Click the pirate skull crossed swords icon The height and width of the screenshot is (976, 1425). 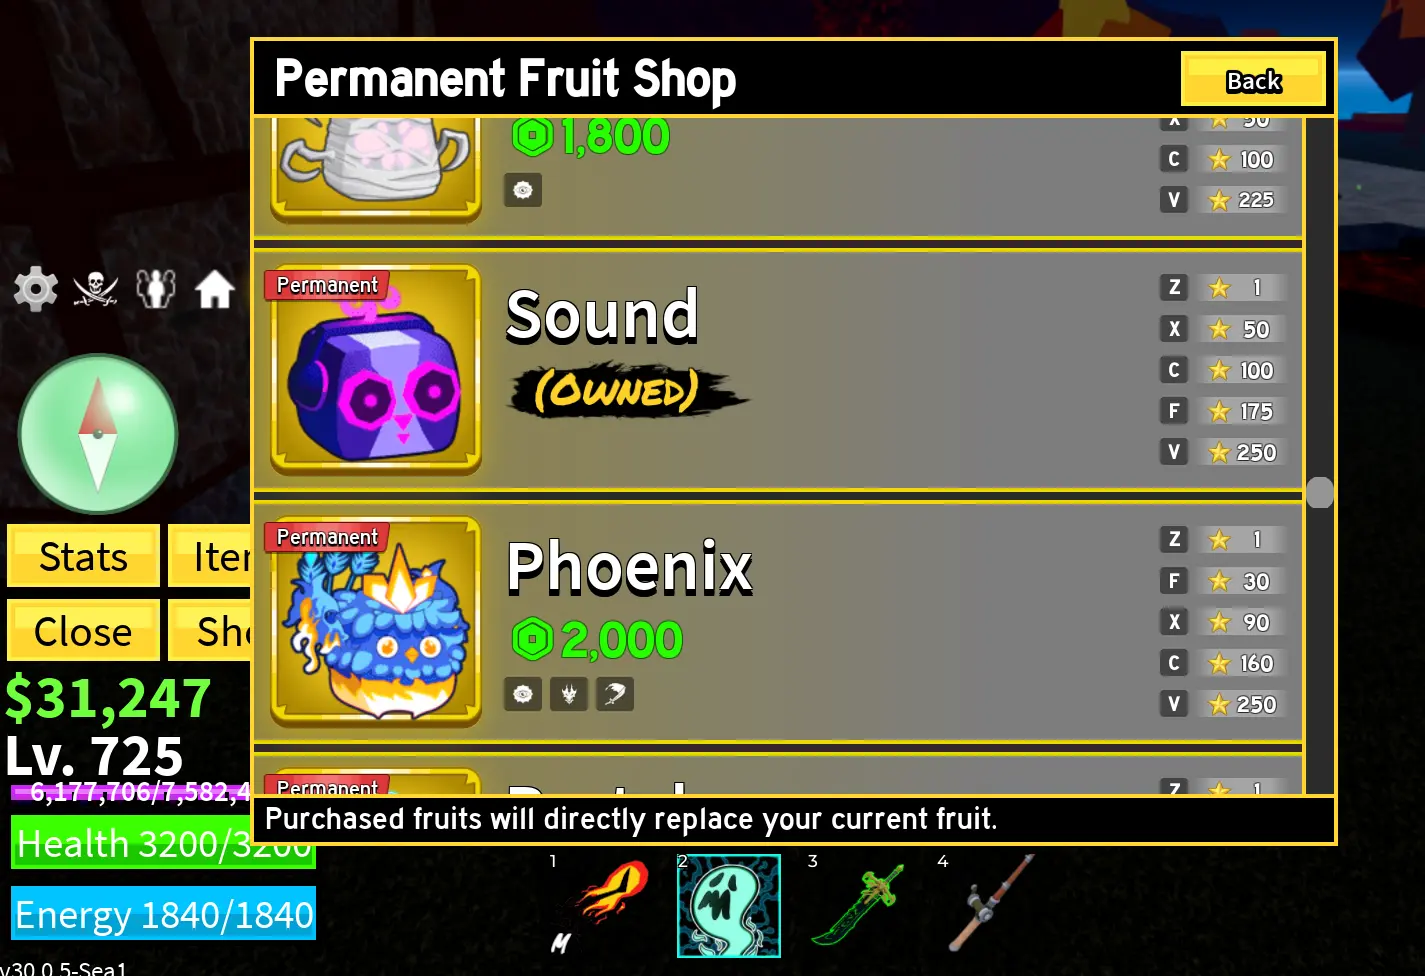[96, 289]
